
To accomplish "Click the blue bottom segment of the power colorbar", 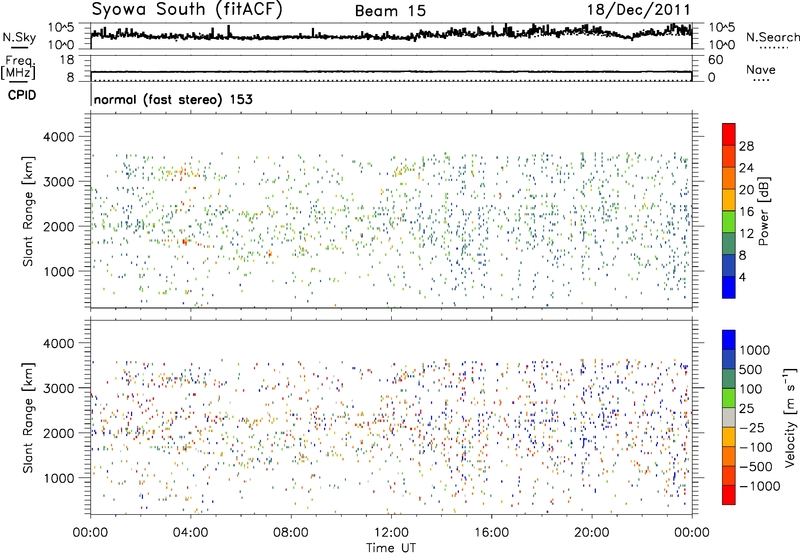I will click(729, 287).
